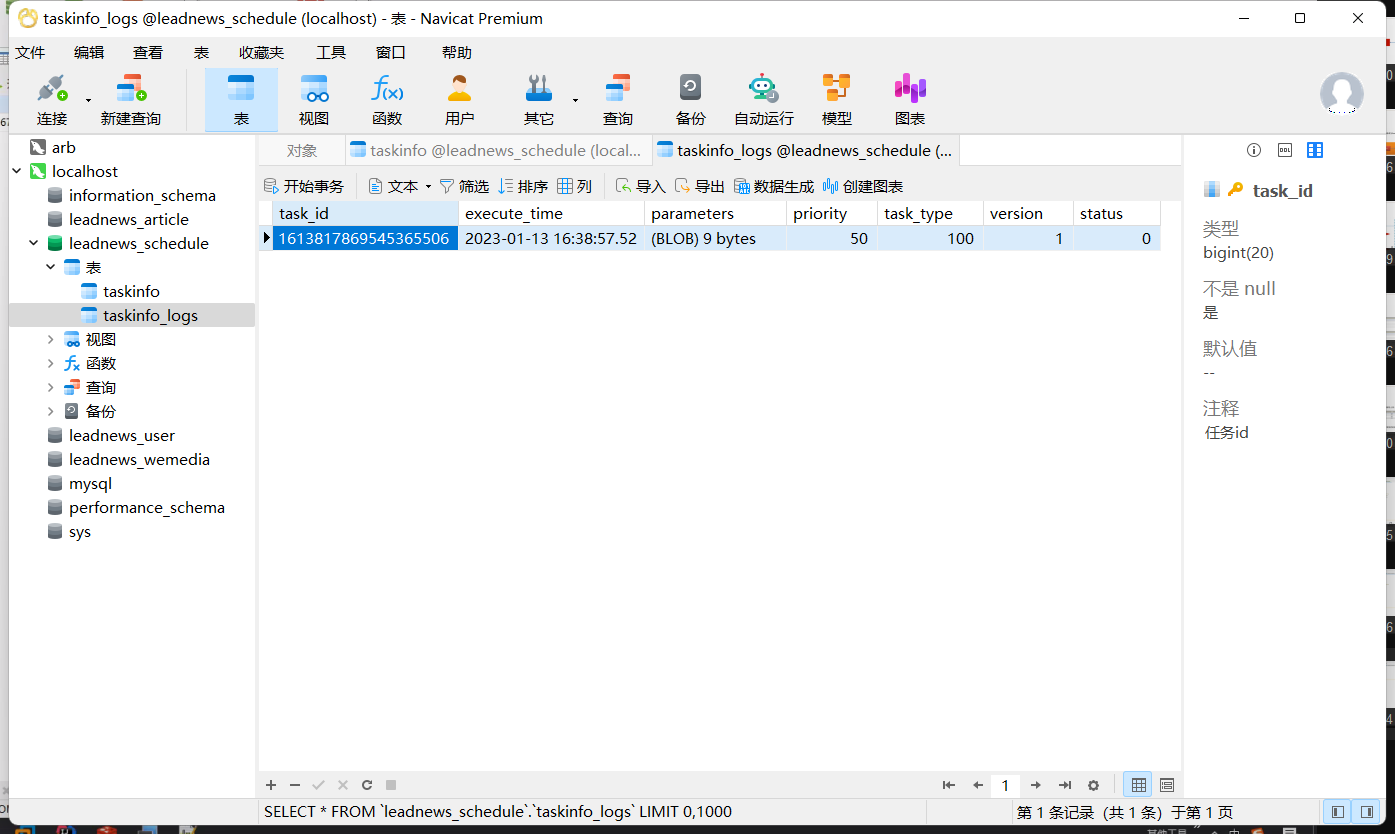The width and height of the screenshot is (1395, 834).
Task: Open the dropdown arrow next to 连接
Action: (88, 100)
